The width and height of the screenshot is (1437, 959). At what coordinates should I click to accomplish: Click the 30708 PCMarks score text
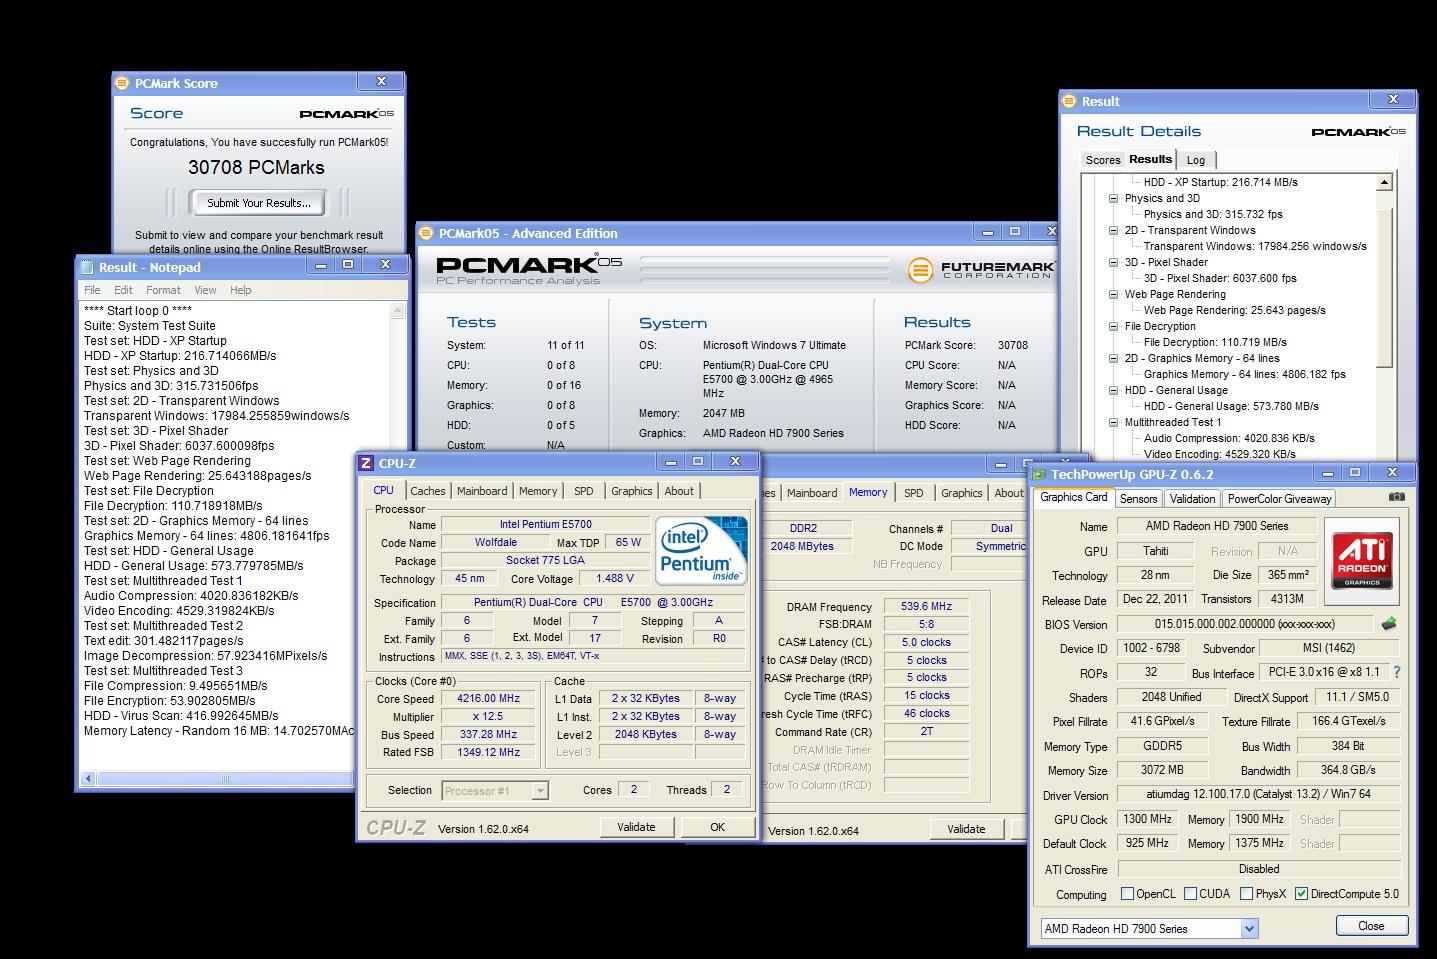pyautogui.click(x=256, y=167)
